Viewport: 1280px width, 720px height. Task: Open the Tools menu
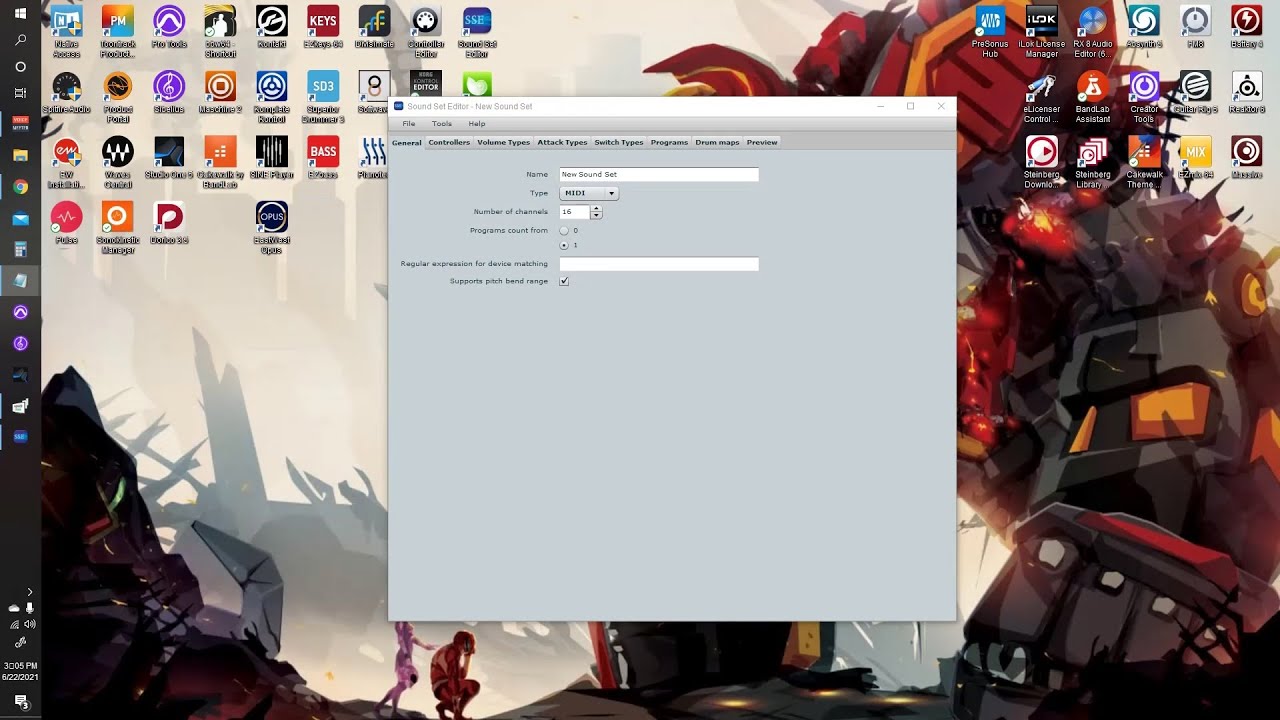tap(442, 124)
